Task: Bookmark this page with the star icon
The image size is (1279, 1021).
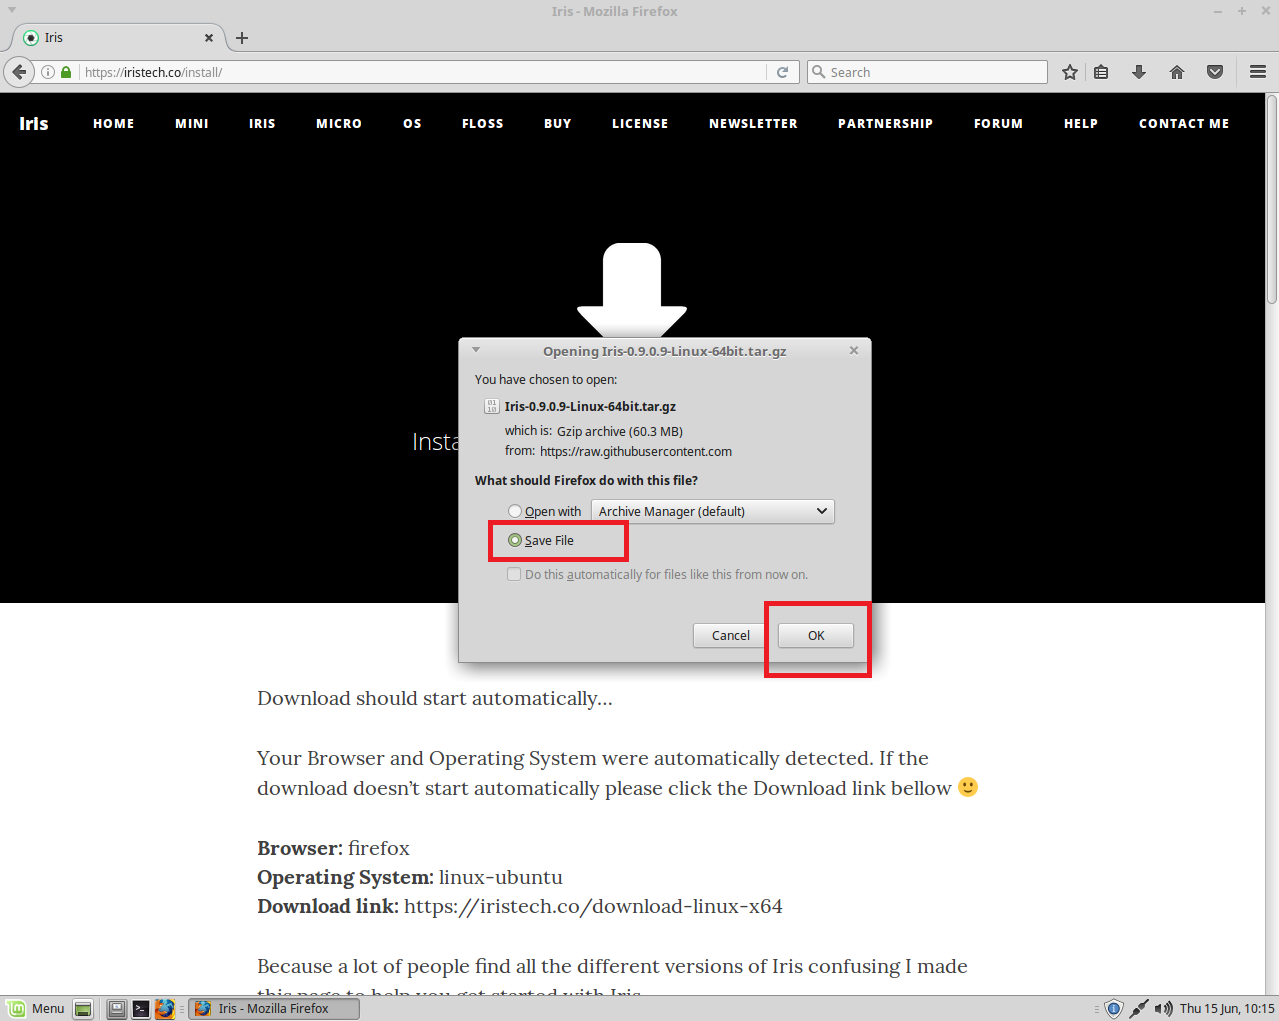Action: click(x=1070, y=72)
